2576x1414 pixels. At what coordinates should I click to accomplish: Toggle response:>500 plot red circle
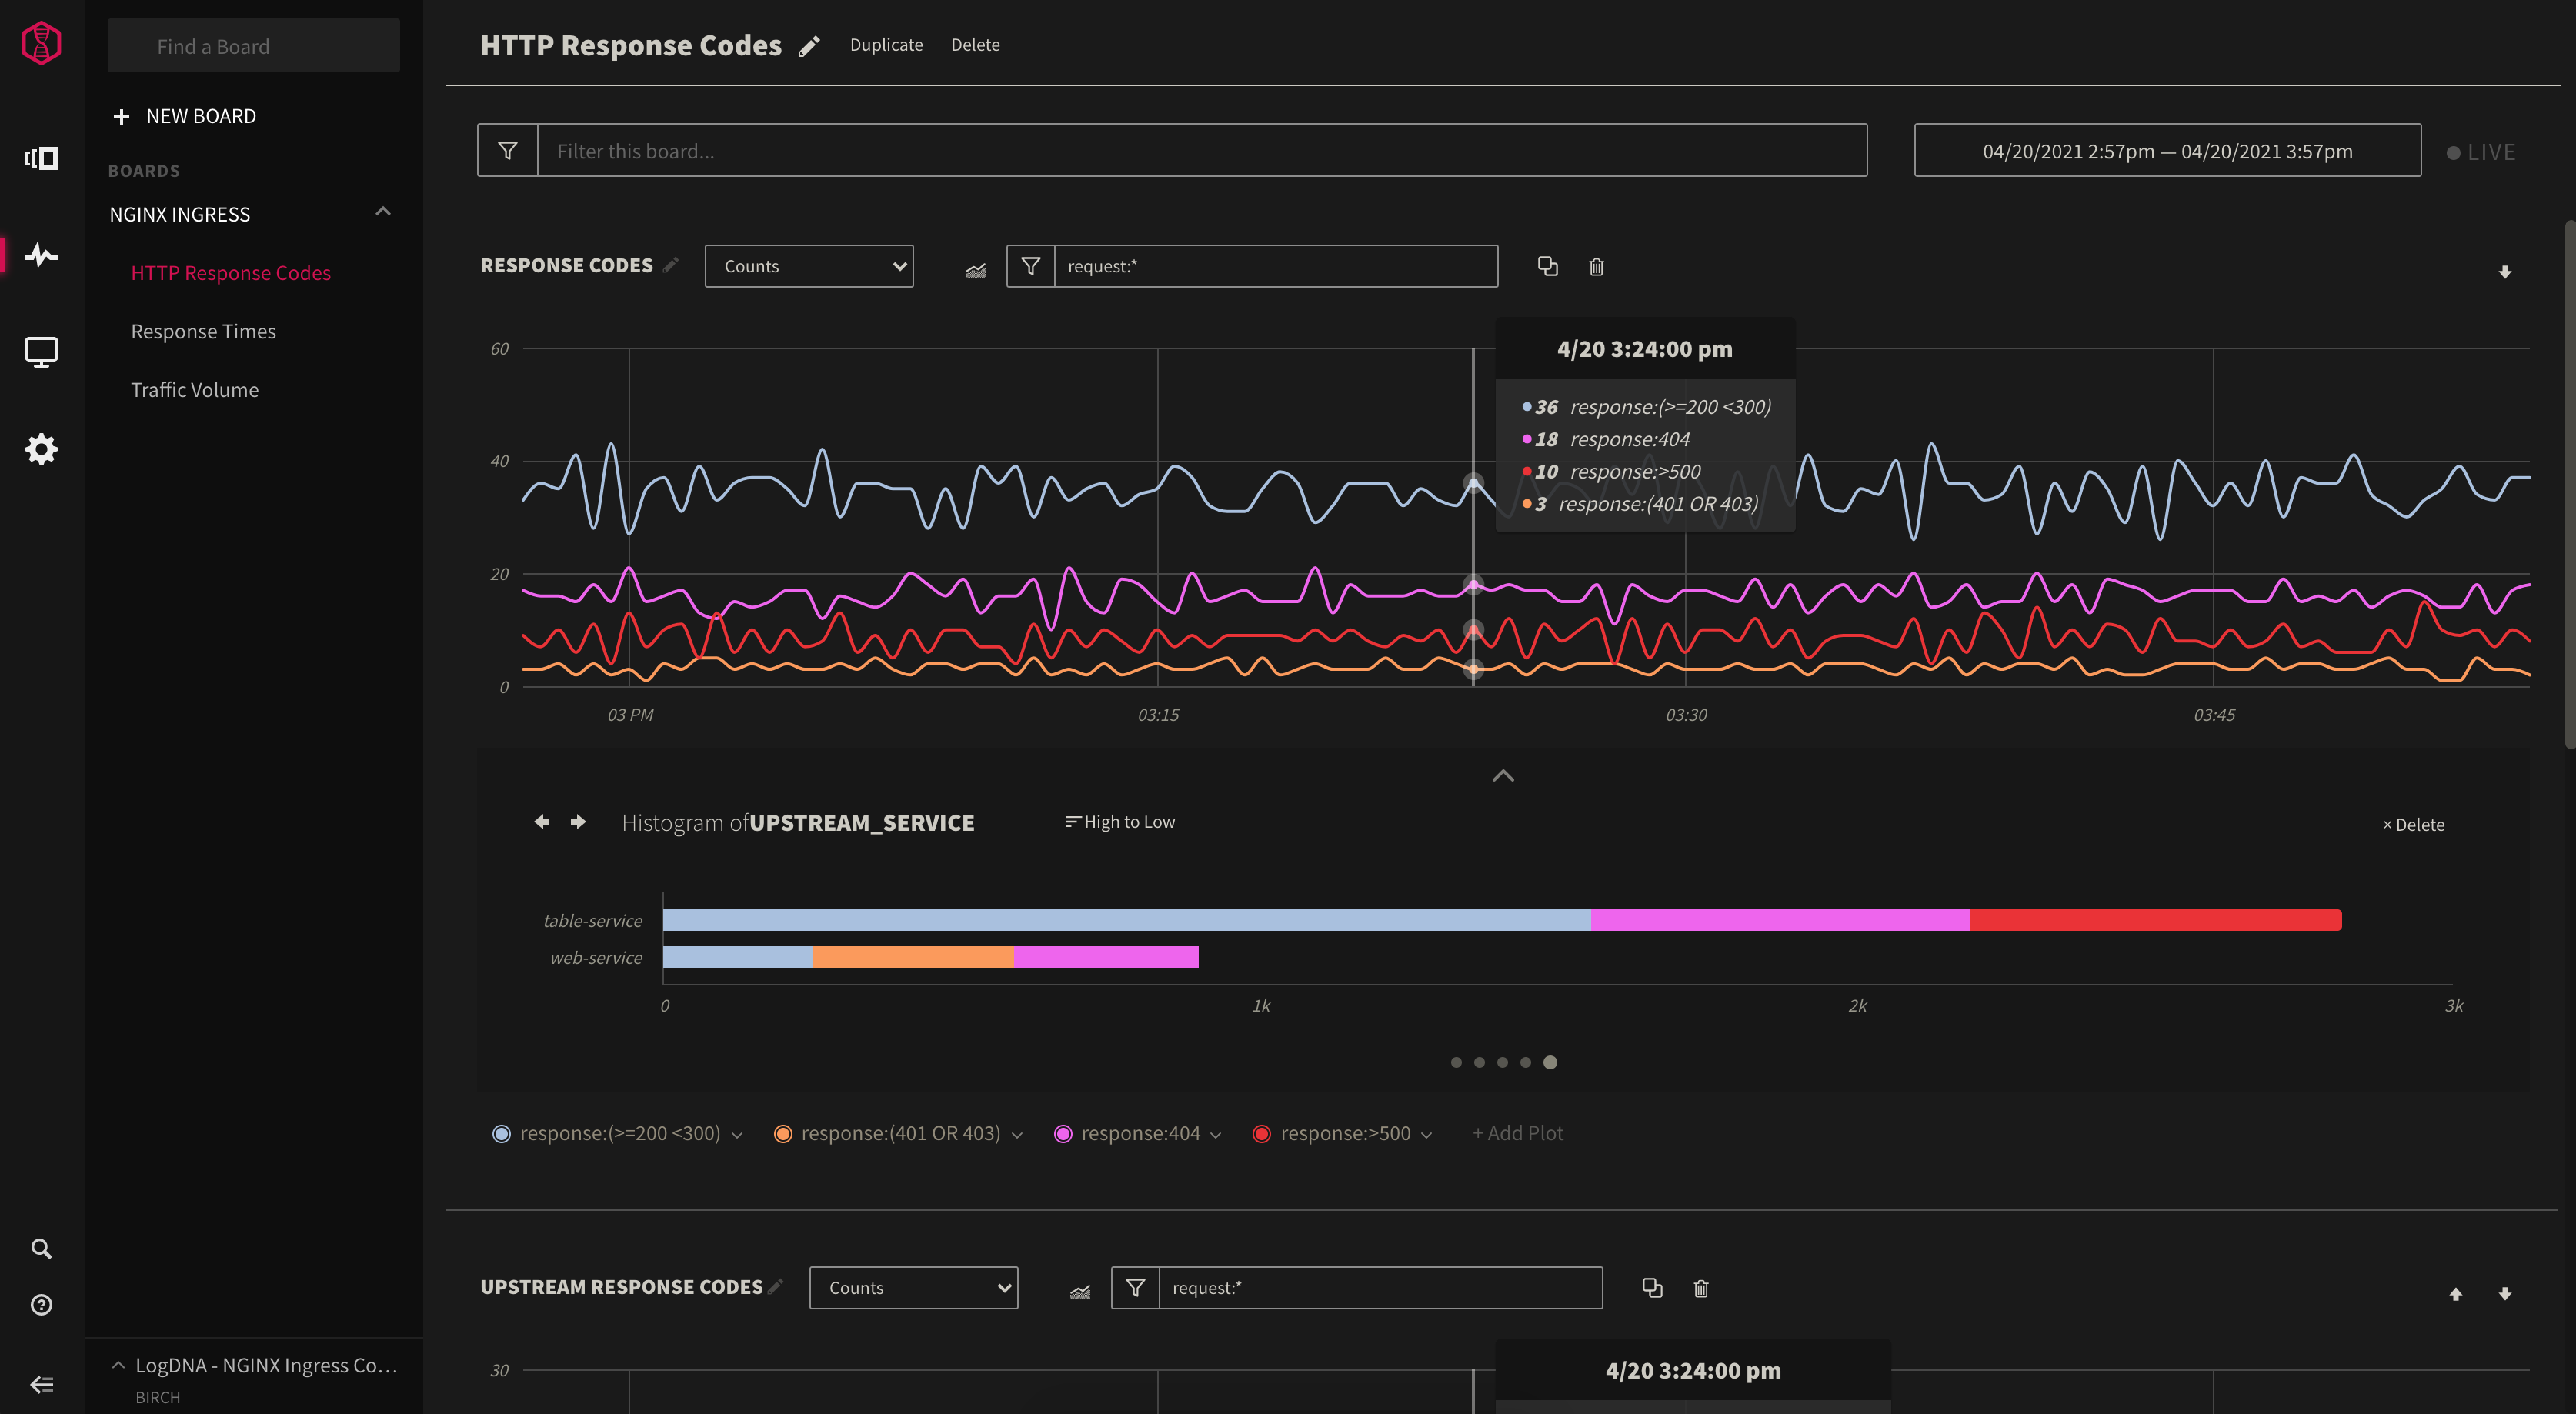[1261, 1133]
